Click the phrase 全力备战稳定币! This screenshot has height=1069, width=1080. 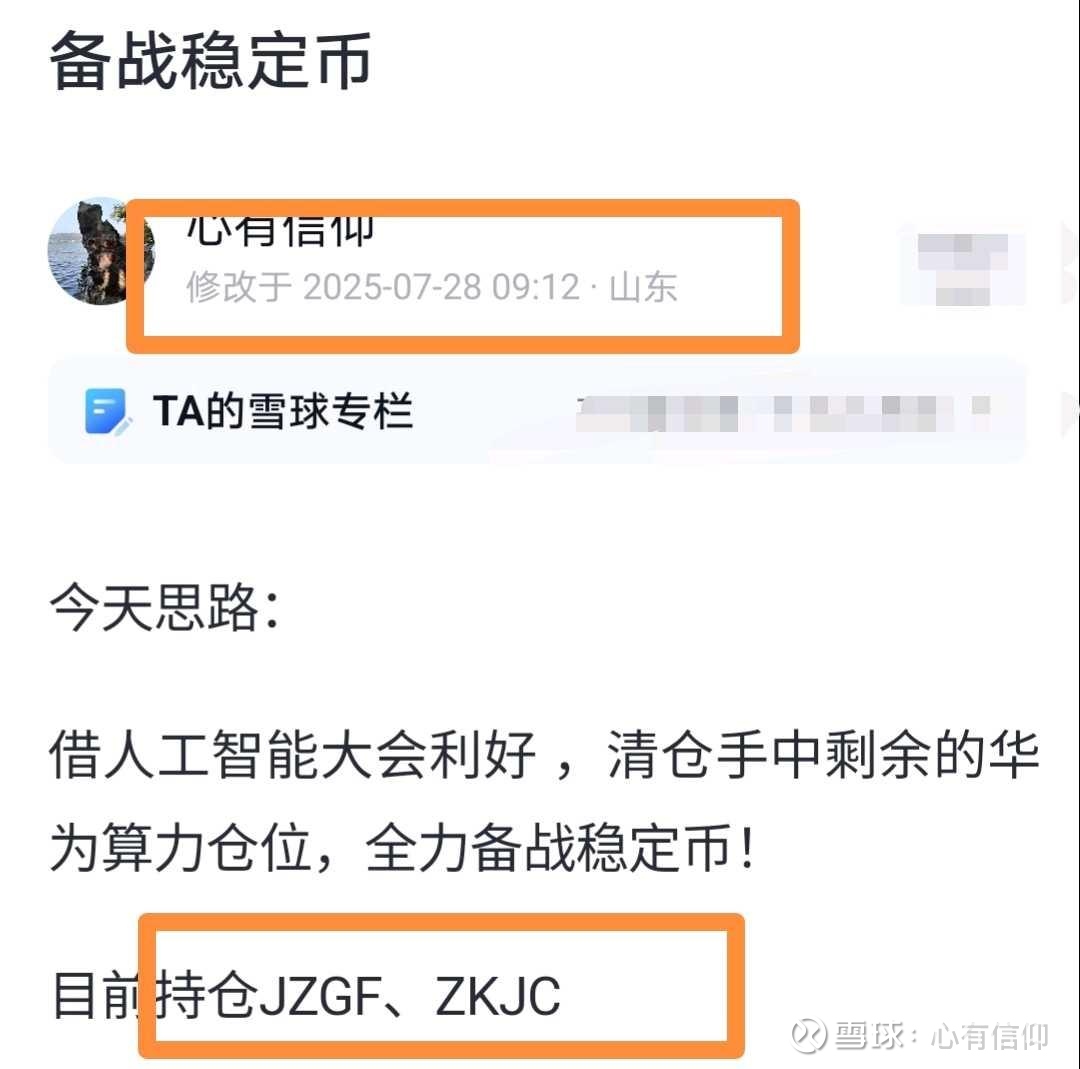(x=560, y=848)
